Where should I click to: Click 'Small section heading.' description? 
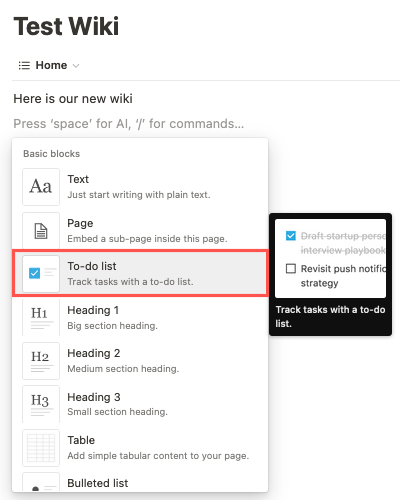tap(117, 412)
